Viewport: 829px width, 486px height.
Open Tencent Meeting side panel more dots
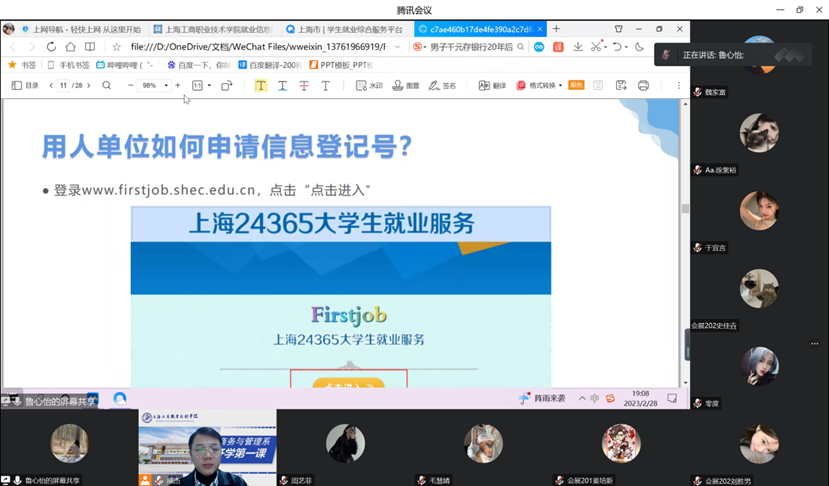click(815, 344)
